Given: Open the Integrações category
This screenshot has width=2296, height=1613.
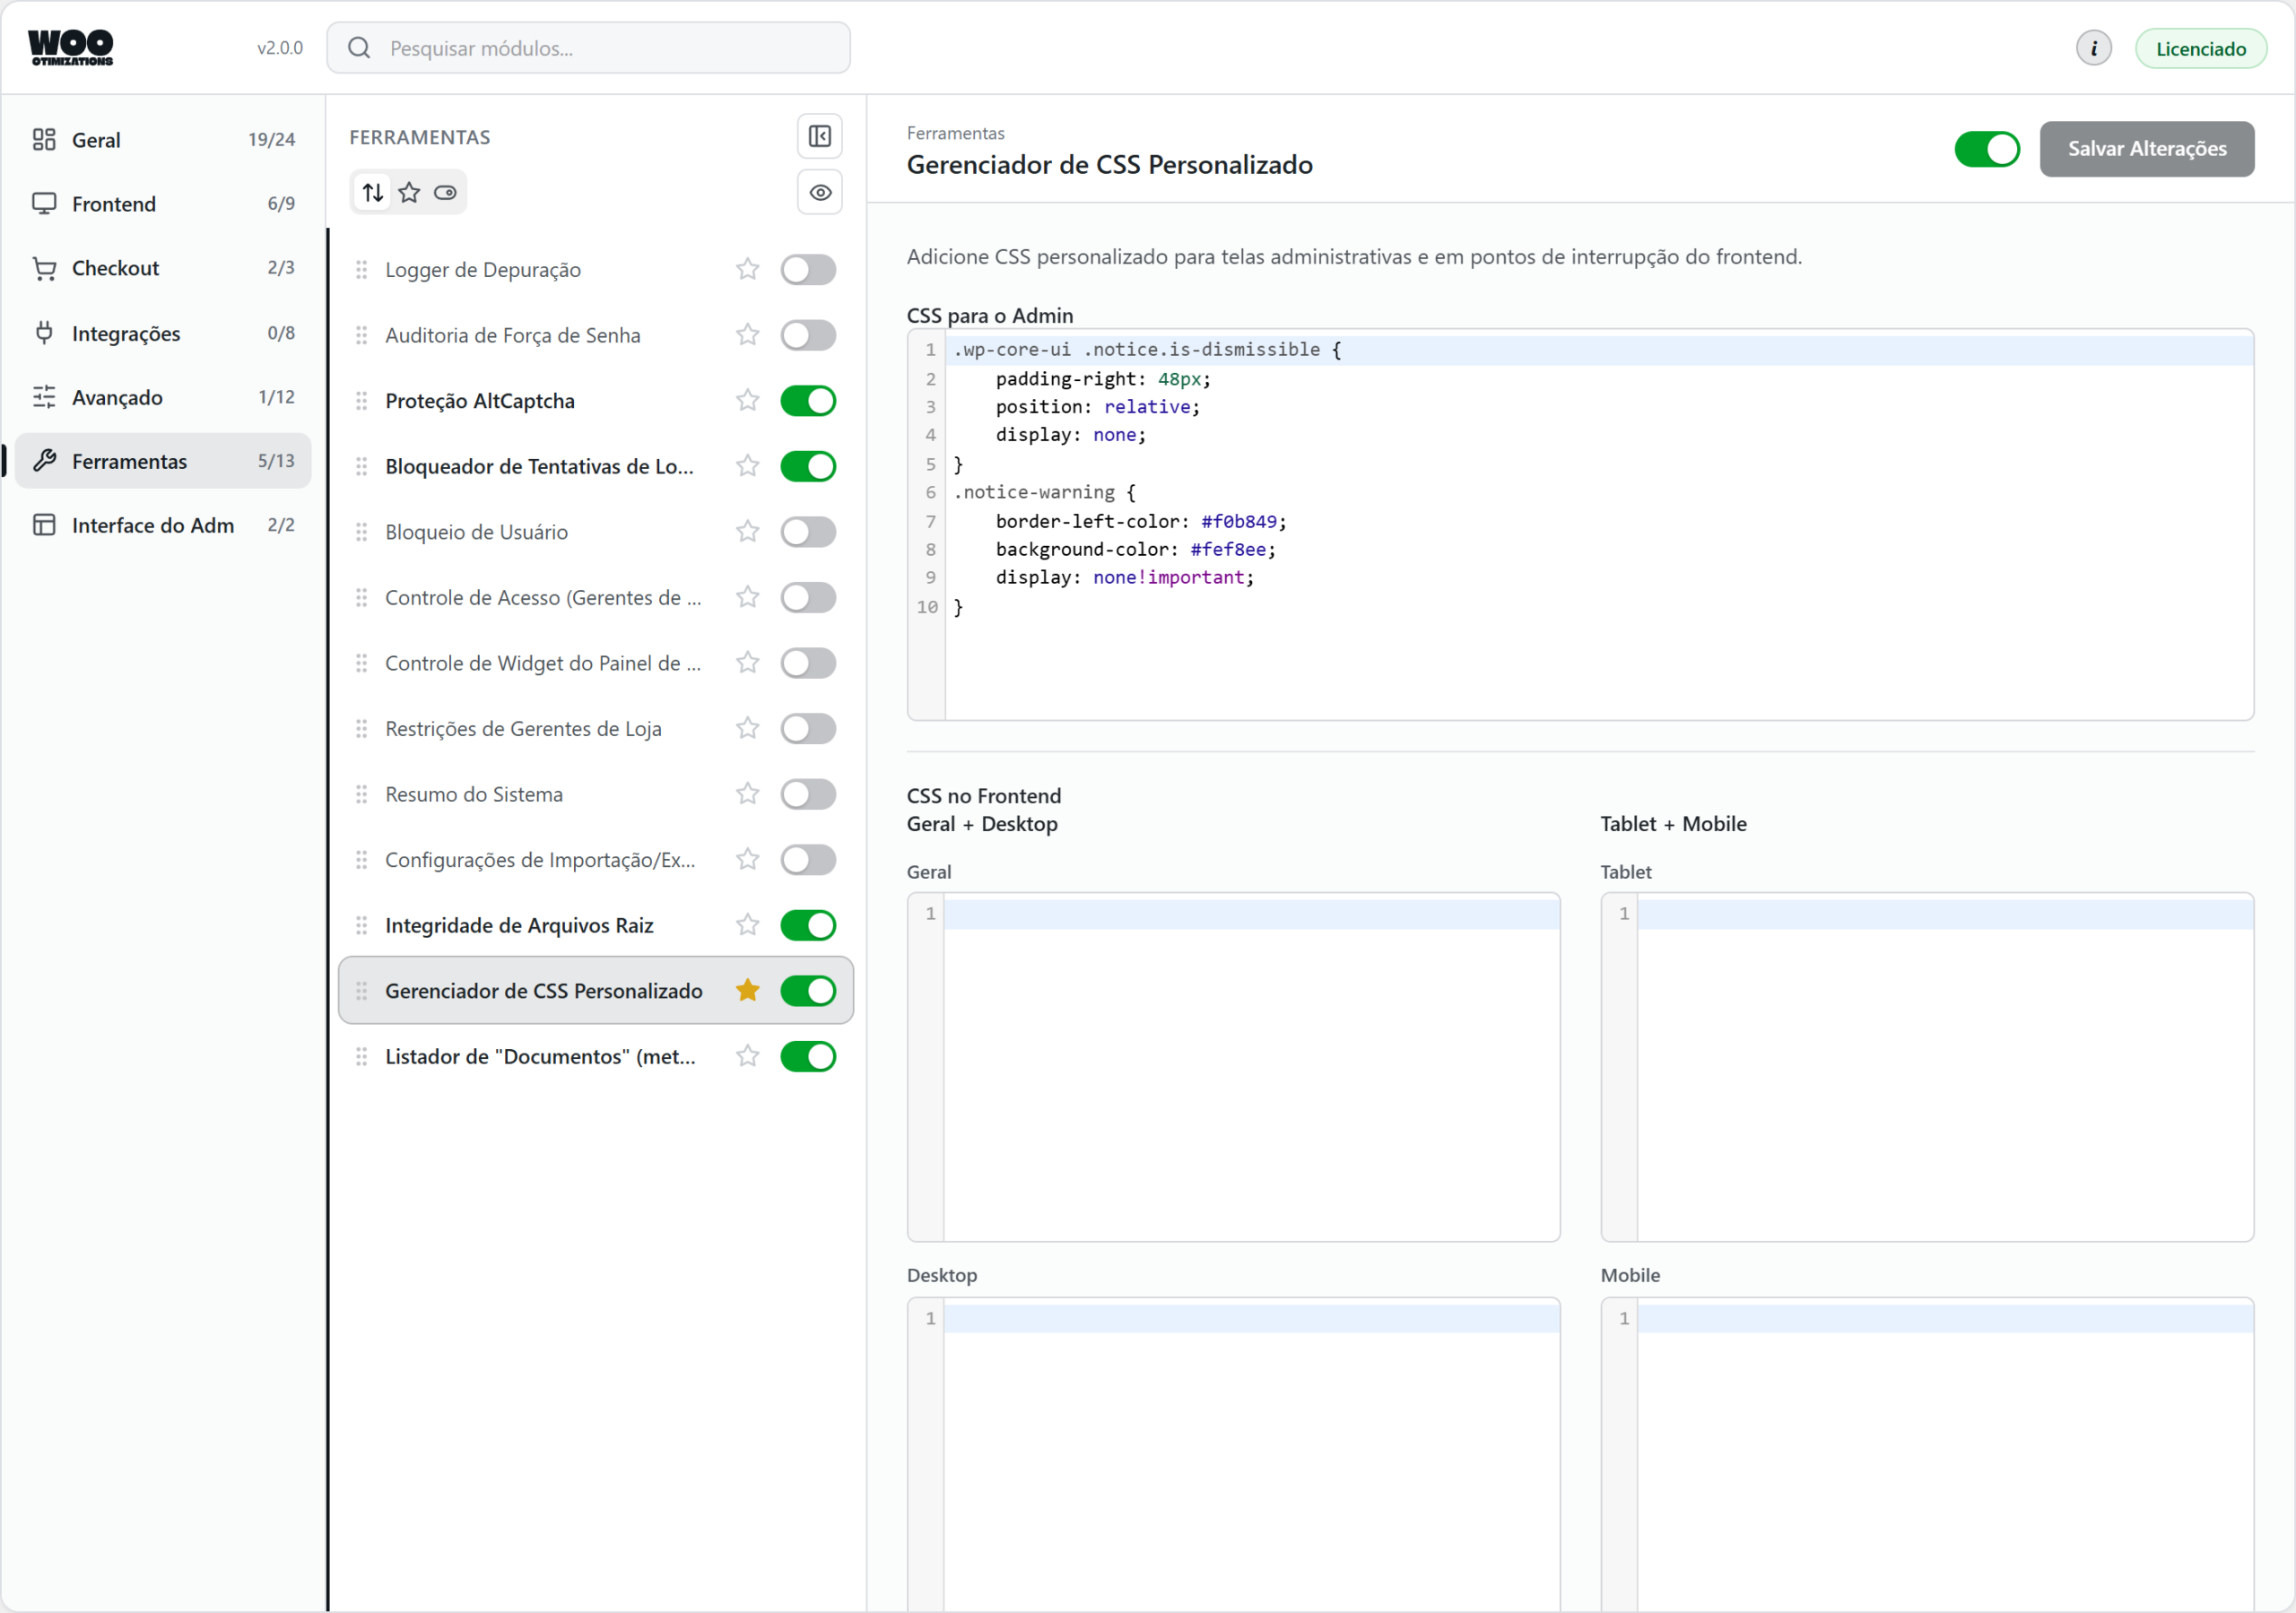Looking at the screenshot, I should (x=163, y=333).
